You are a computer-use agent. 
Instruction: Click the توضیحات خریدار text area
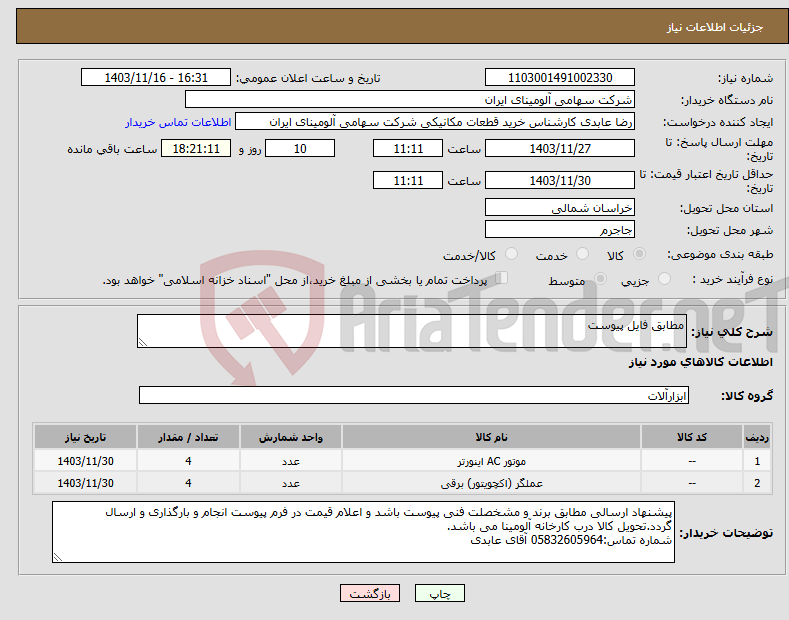point(363,532)
